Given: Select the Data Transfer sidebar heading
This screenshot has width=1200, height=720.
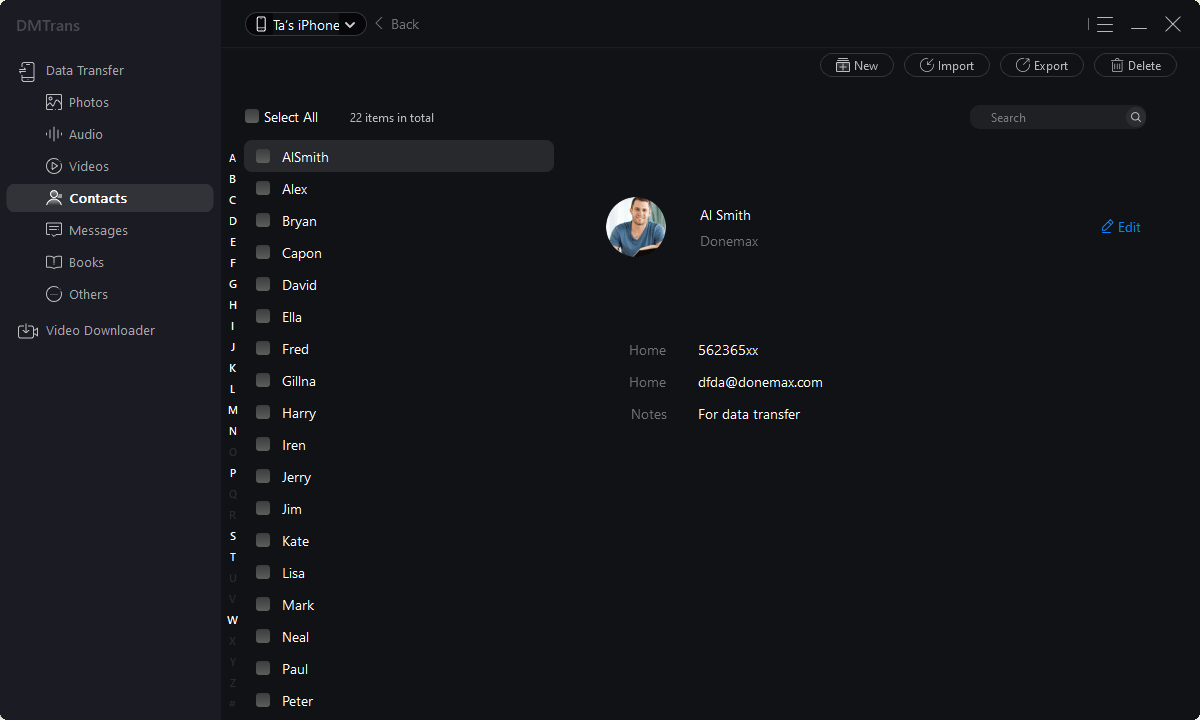Looking at the screenshot, I should point(84,71).
